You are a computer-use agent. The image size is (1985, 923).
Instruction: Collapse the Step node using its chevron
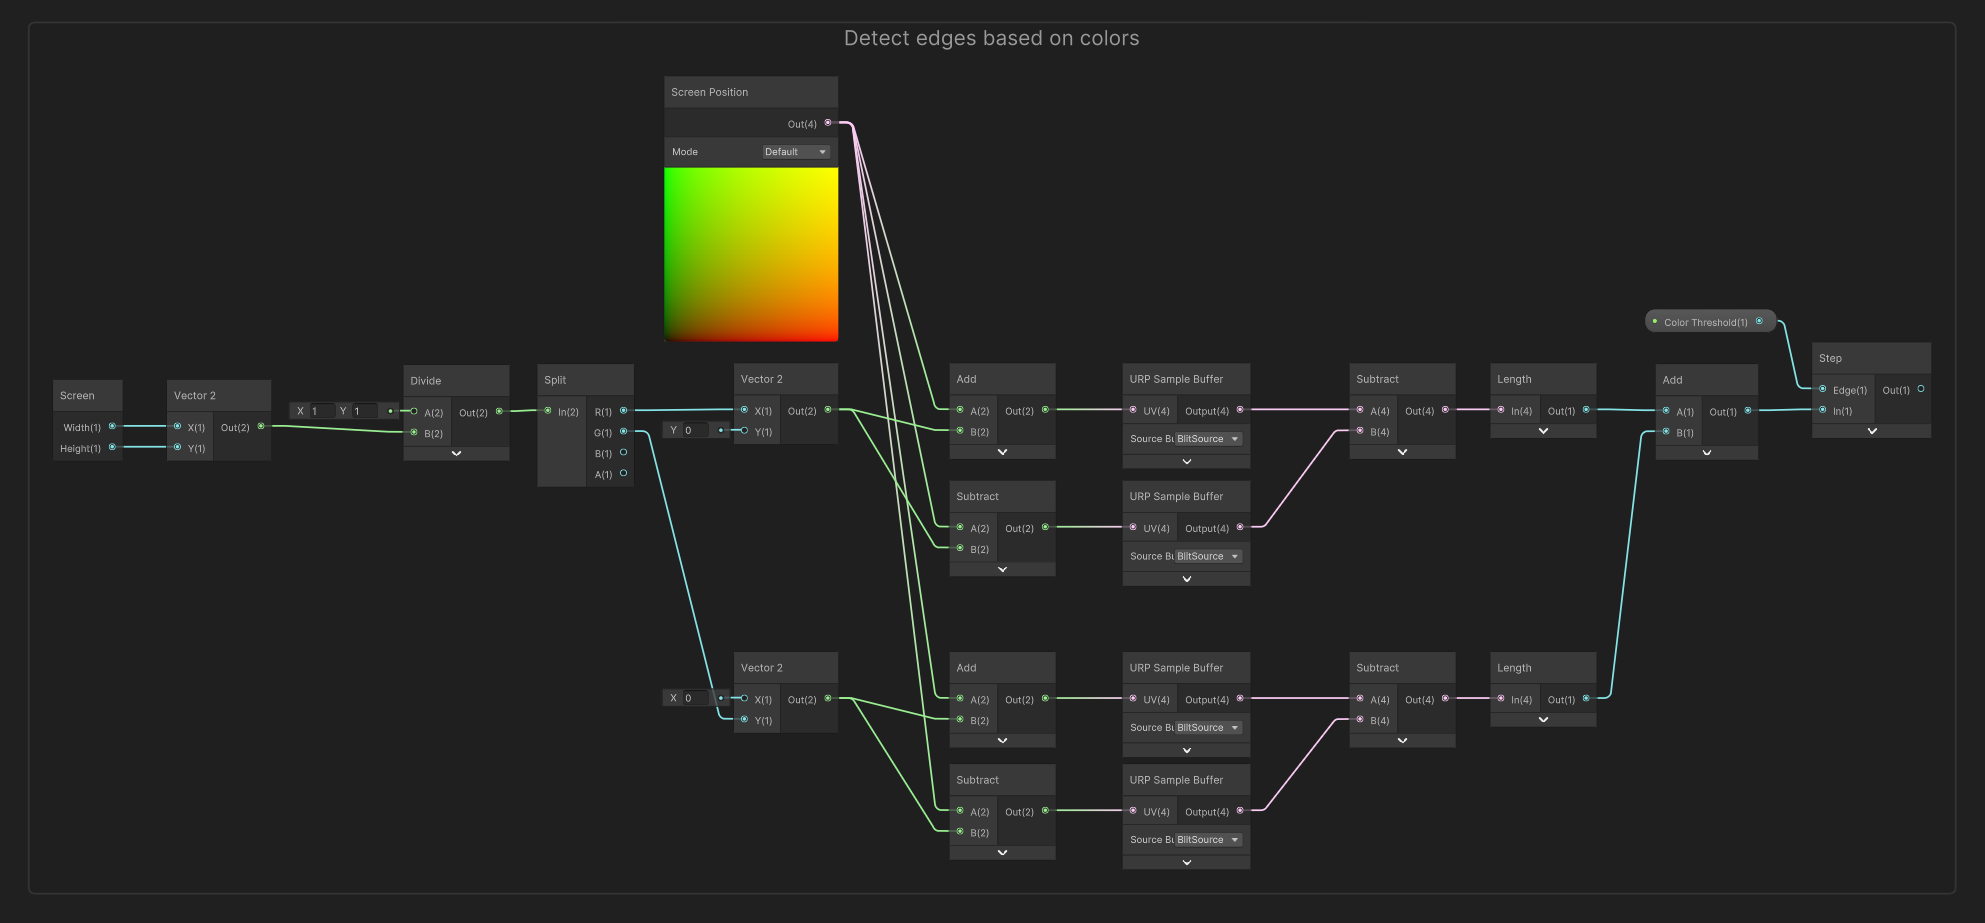pyautogui.click(x=1871, y=431)
